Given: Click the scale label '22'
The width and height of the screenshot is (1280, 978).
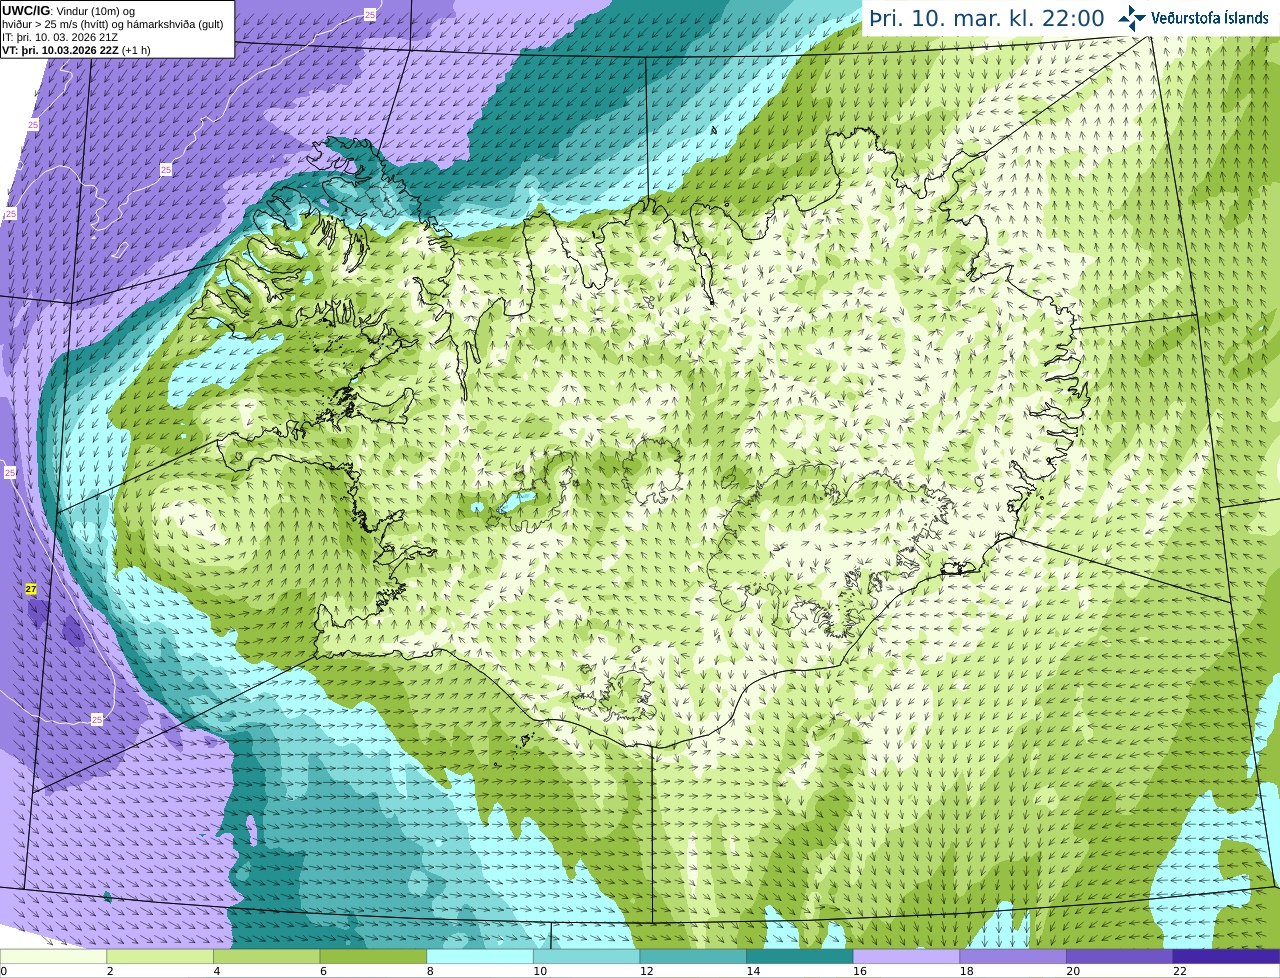Looking at the screenshot, I should 1180,971.
